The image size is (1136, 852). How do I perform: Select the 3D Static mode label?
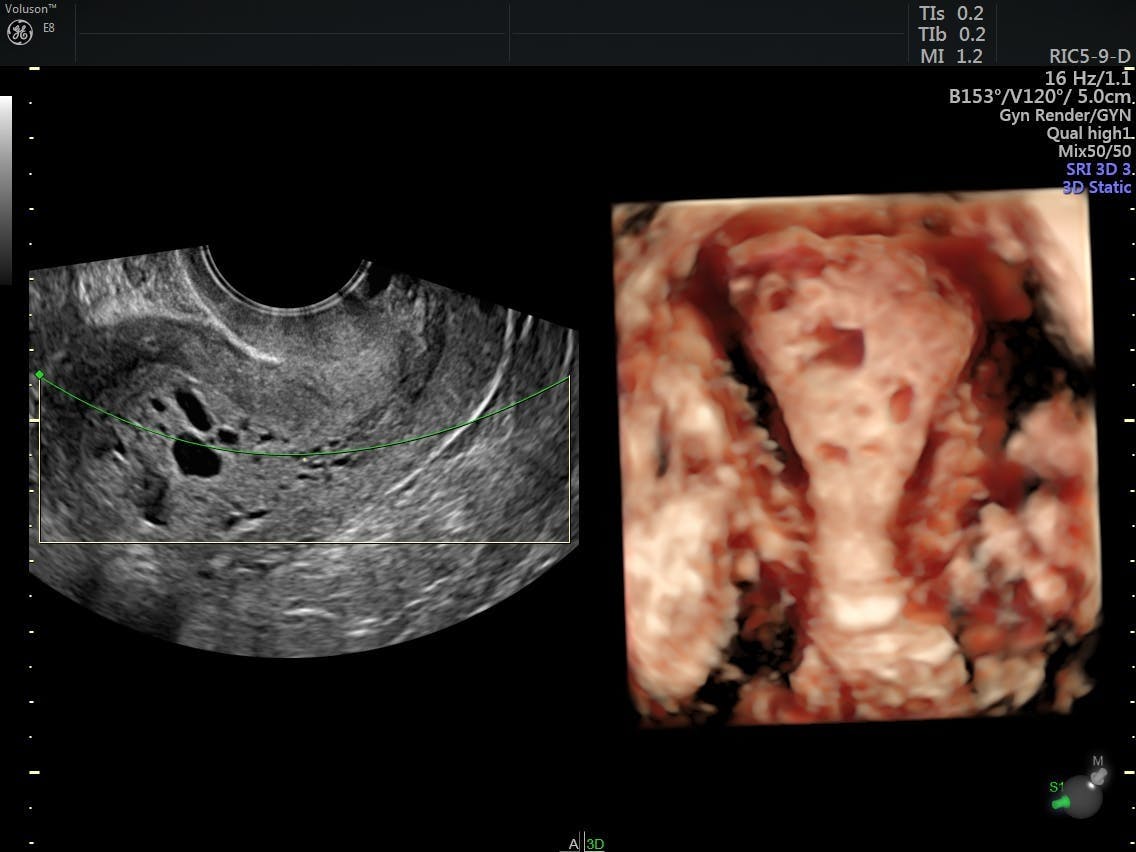pyautogui.click(x=1096, y=187)
